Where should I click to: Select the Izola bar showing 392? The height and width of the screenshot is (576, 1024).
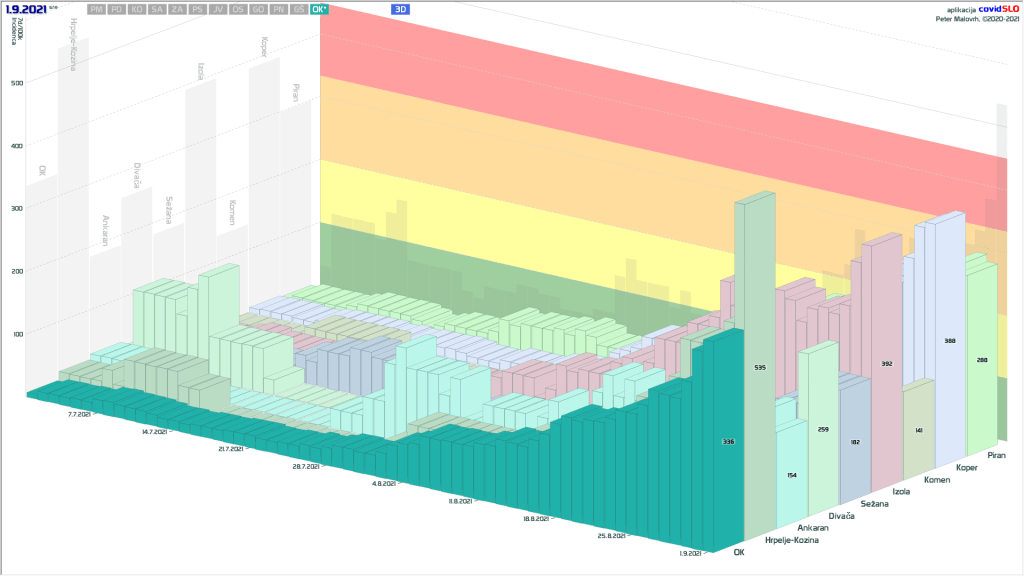(x=886, y=363)
